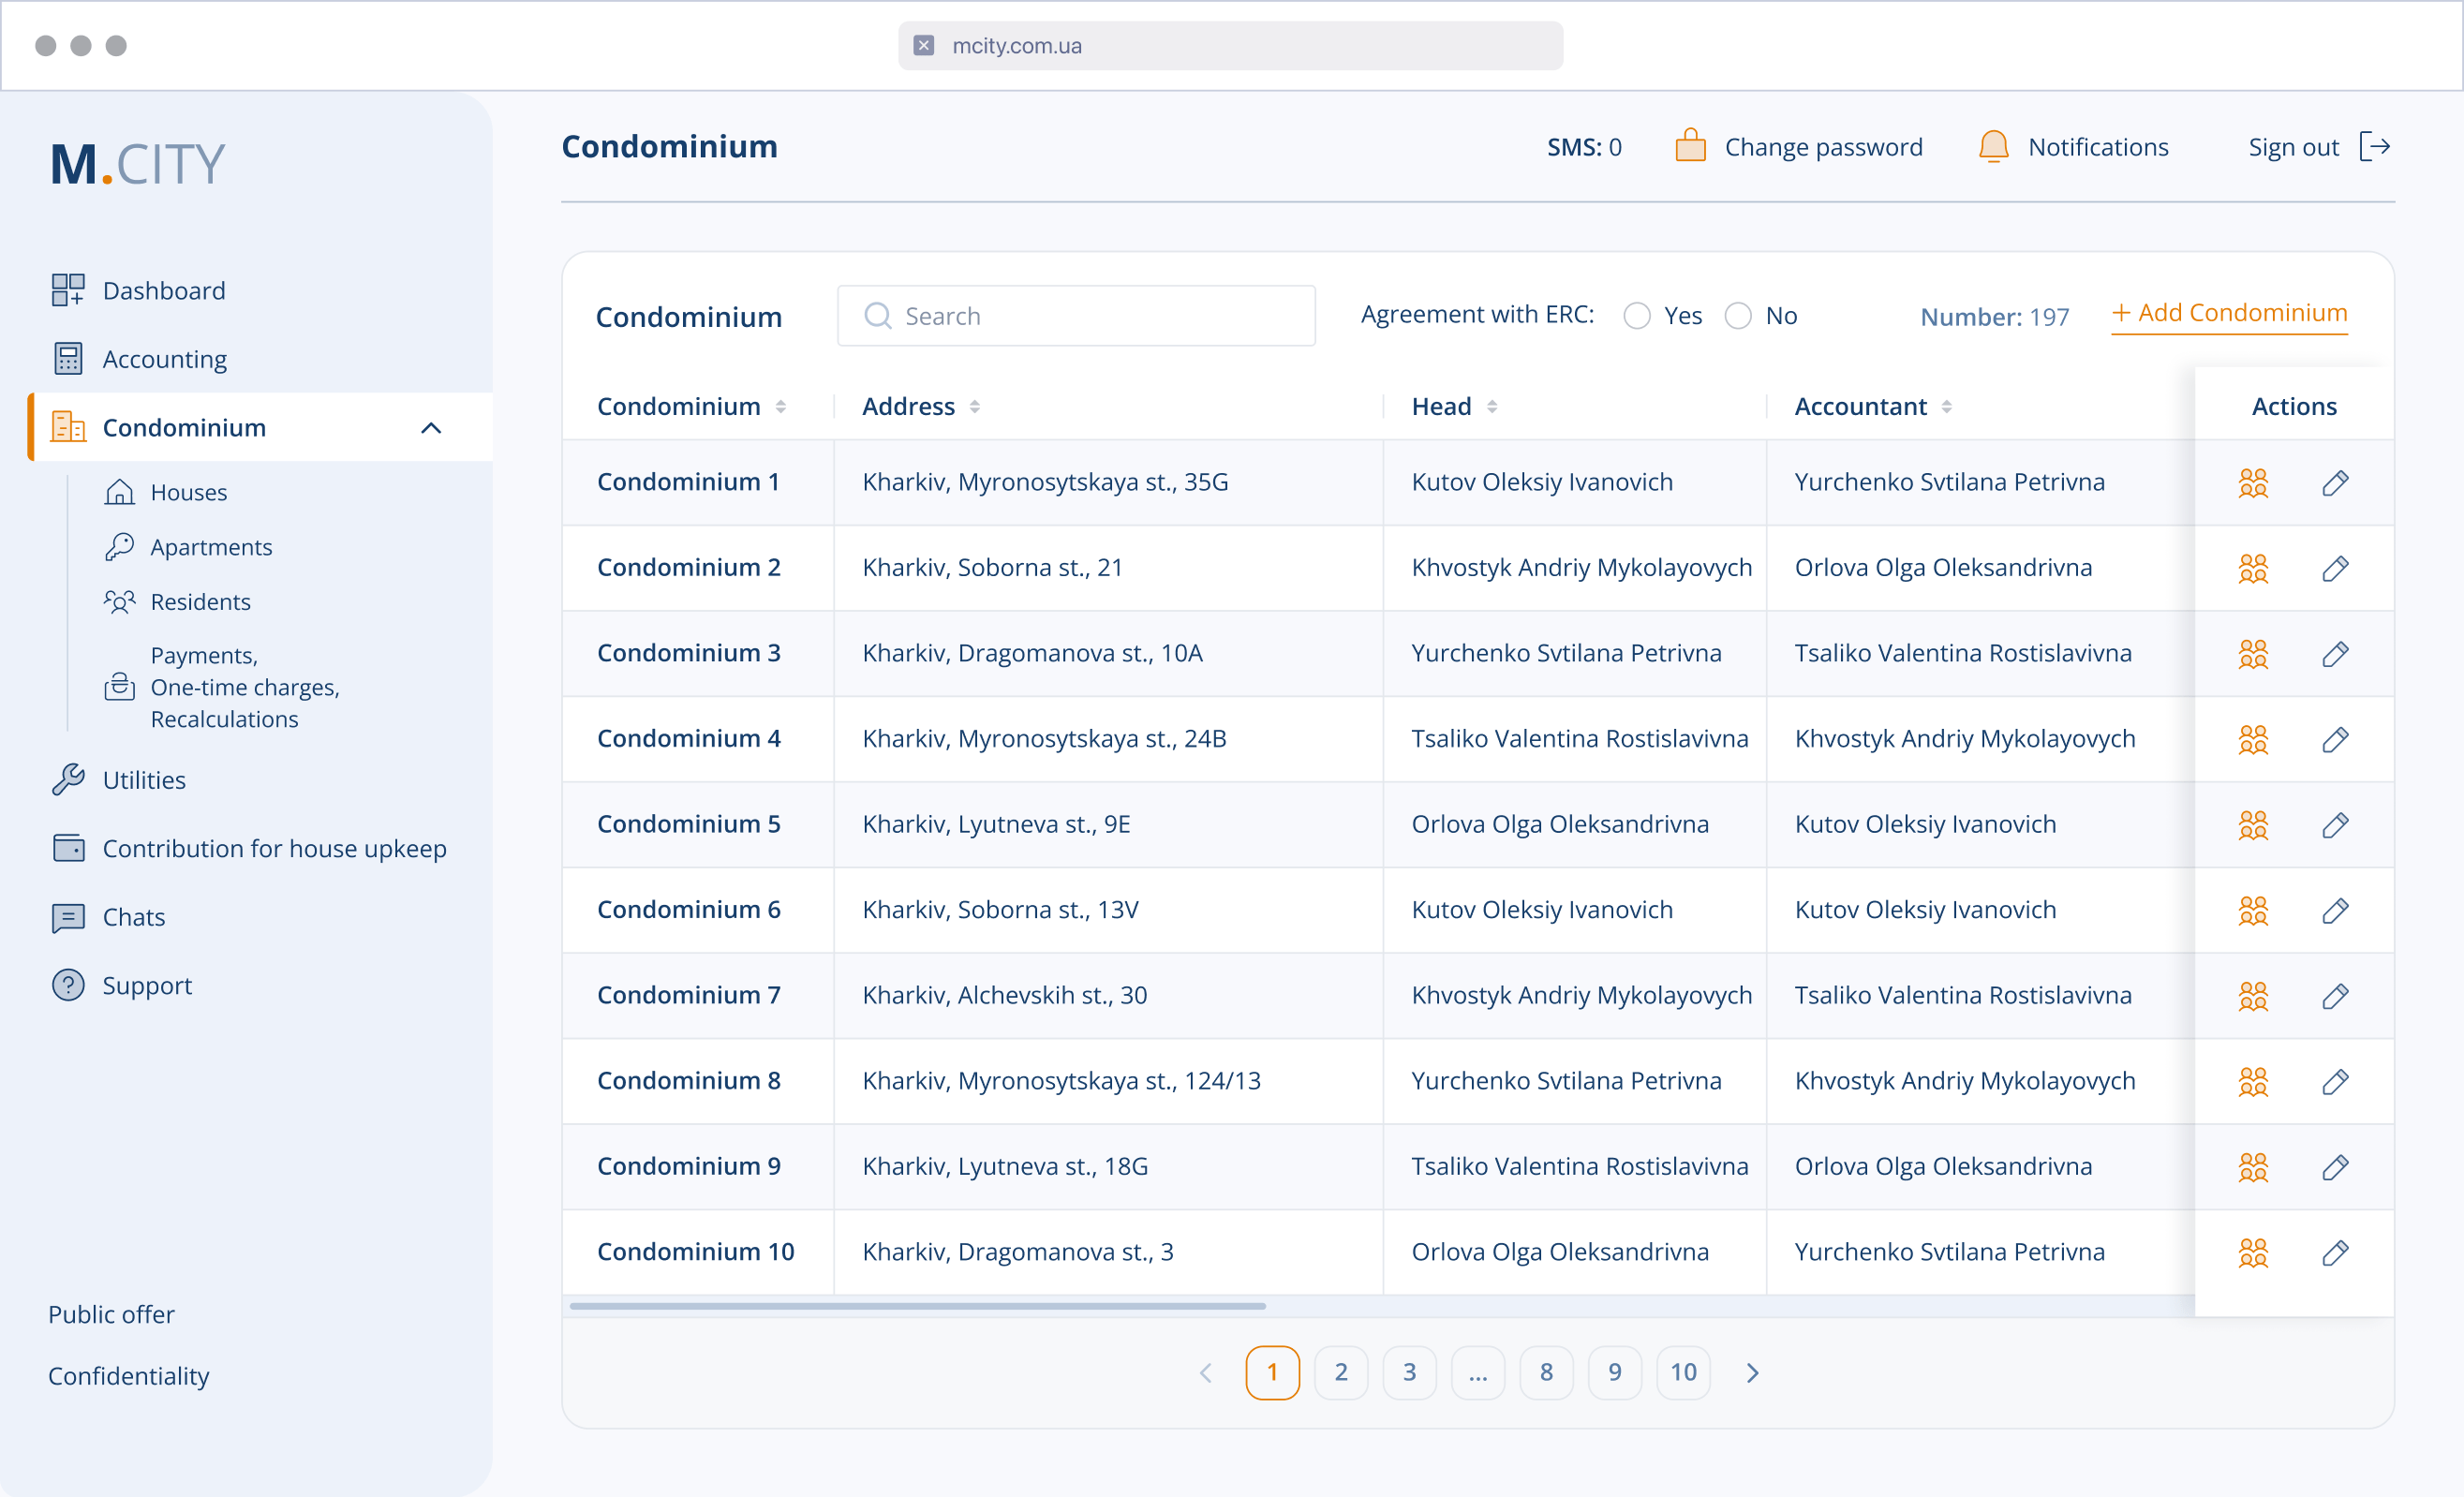Click the Sign out arrow icon

[2374, 147]
